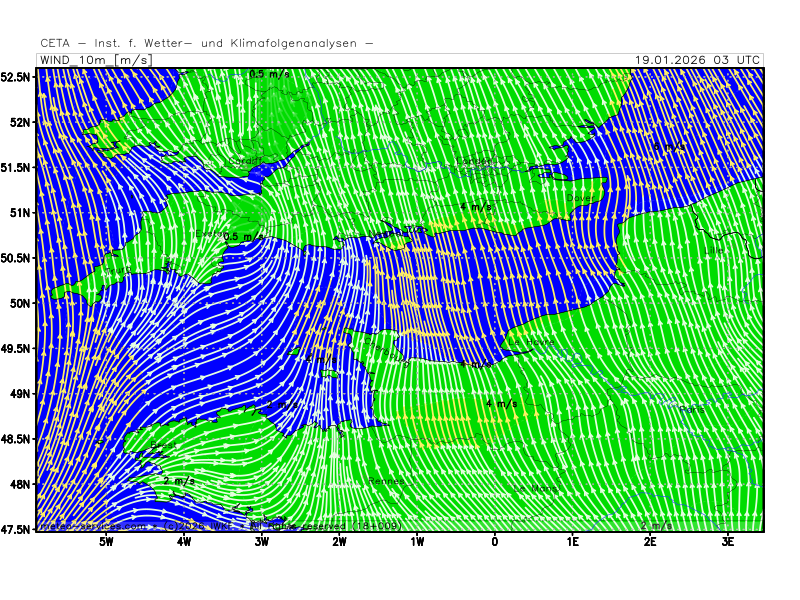
Task: Click the 3E longitude axis label
Action: pyautogui.click(x=728, y=543)
